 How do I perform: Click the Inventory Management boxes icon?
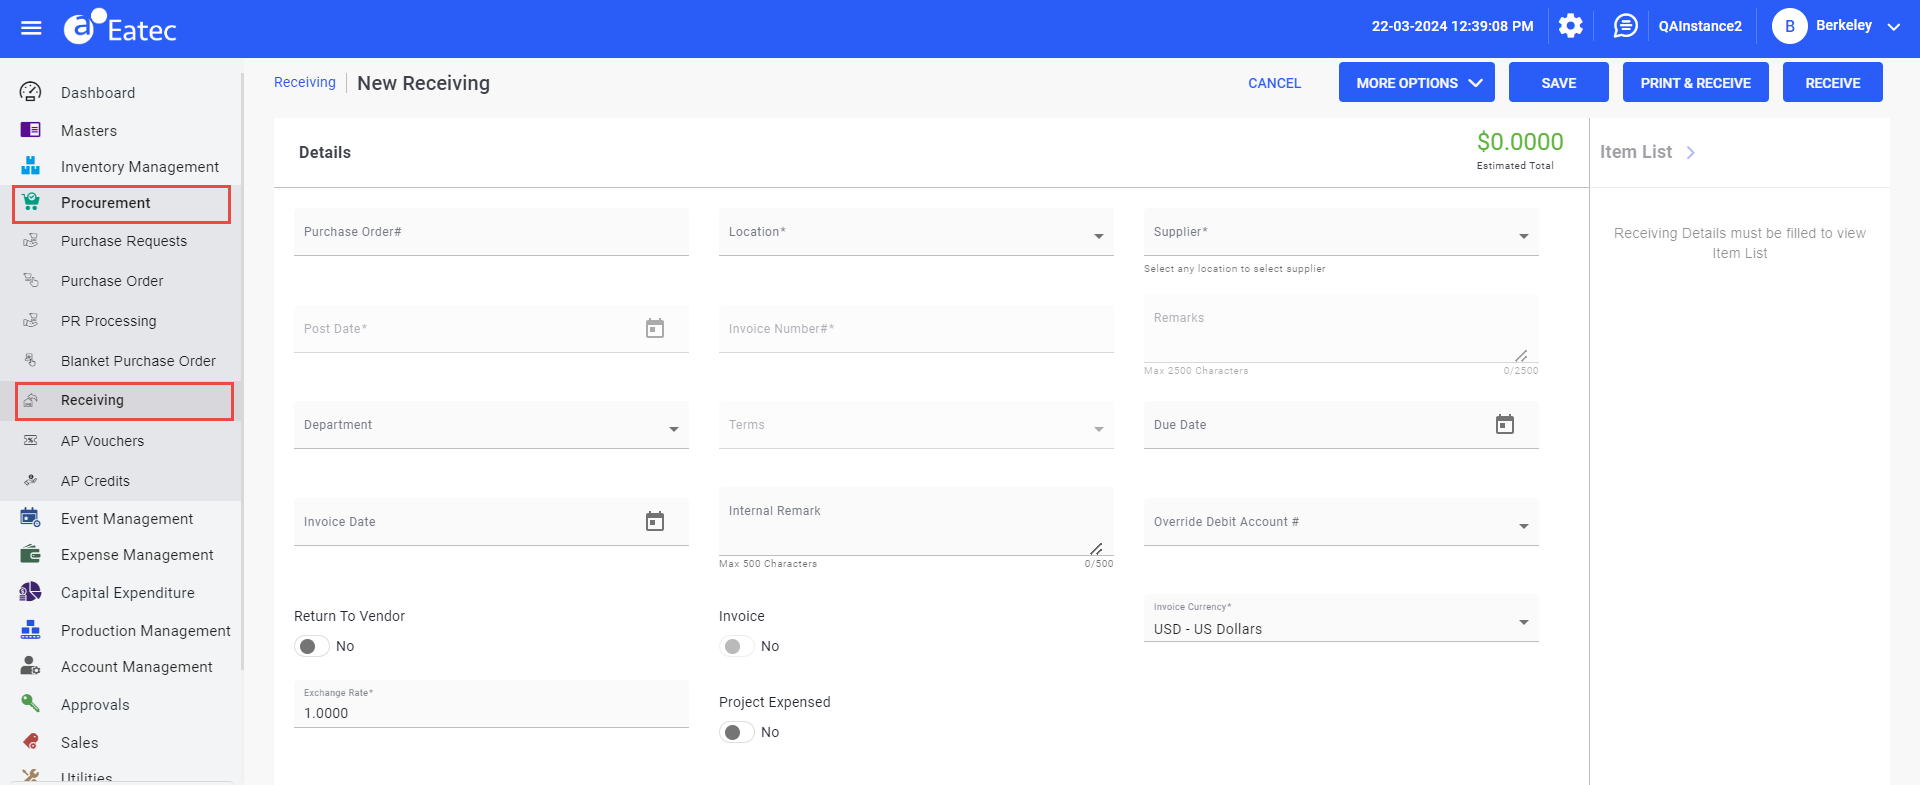31,166
